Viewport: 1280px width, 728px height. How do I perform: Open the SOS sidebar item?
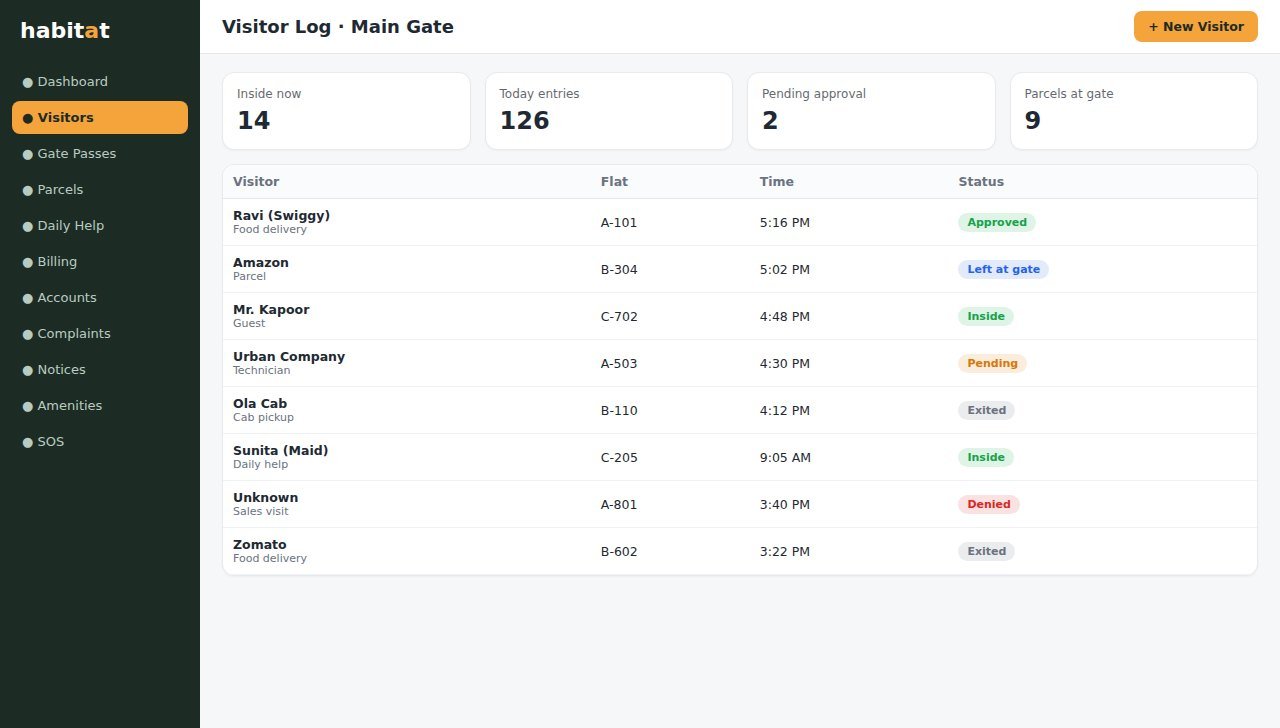click(x=100, y=442)
